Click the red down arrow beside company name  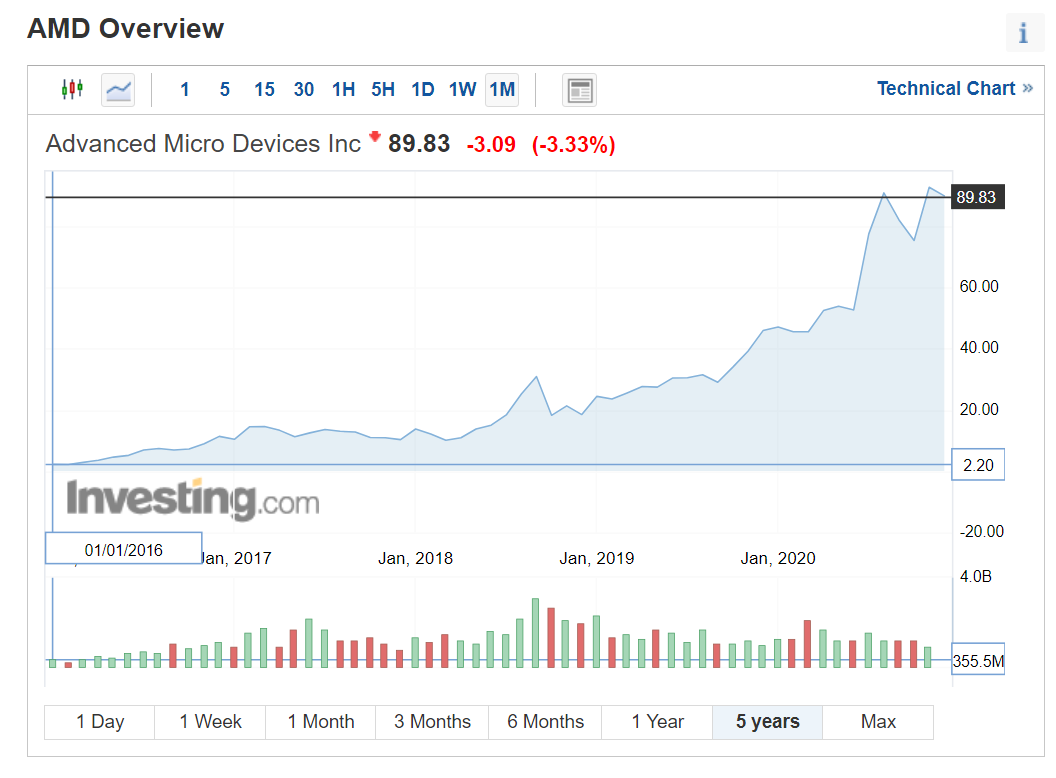point(375,137)
